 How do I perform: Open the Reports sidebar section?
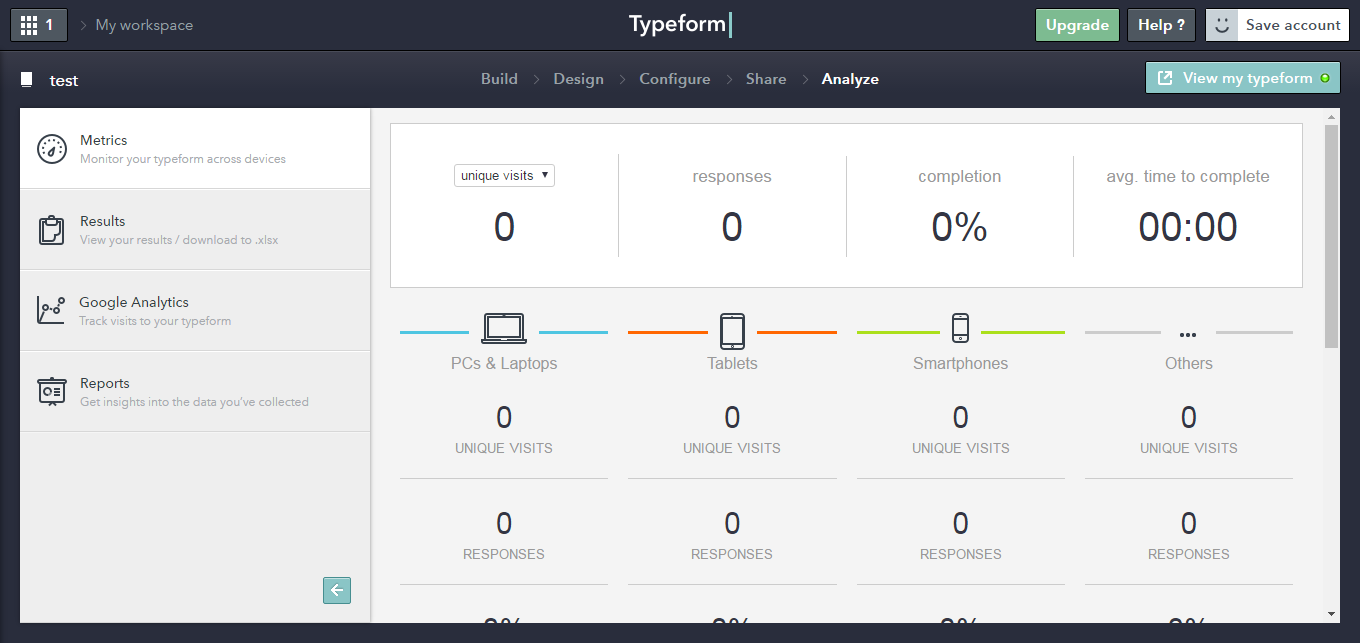click(x=195, y=391)
